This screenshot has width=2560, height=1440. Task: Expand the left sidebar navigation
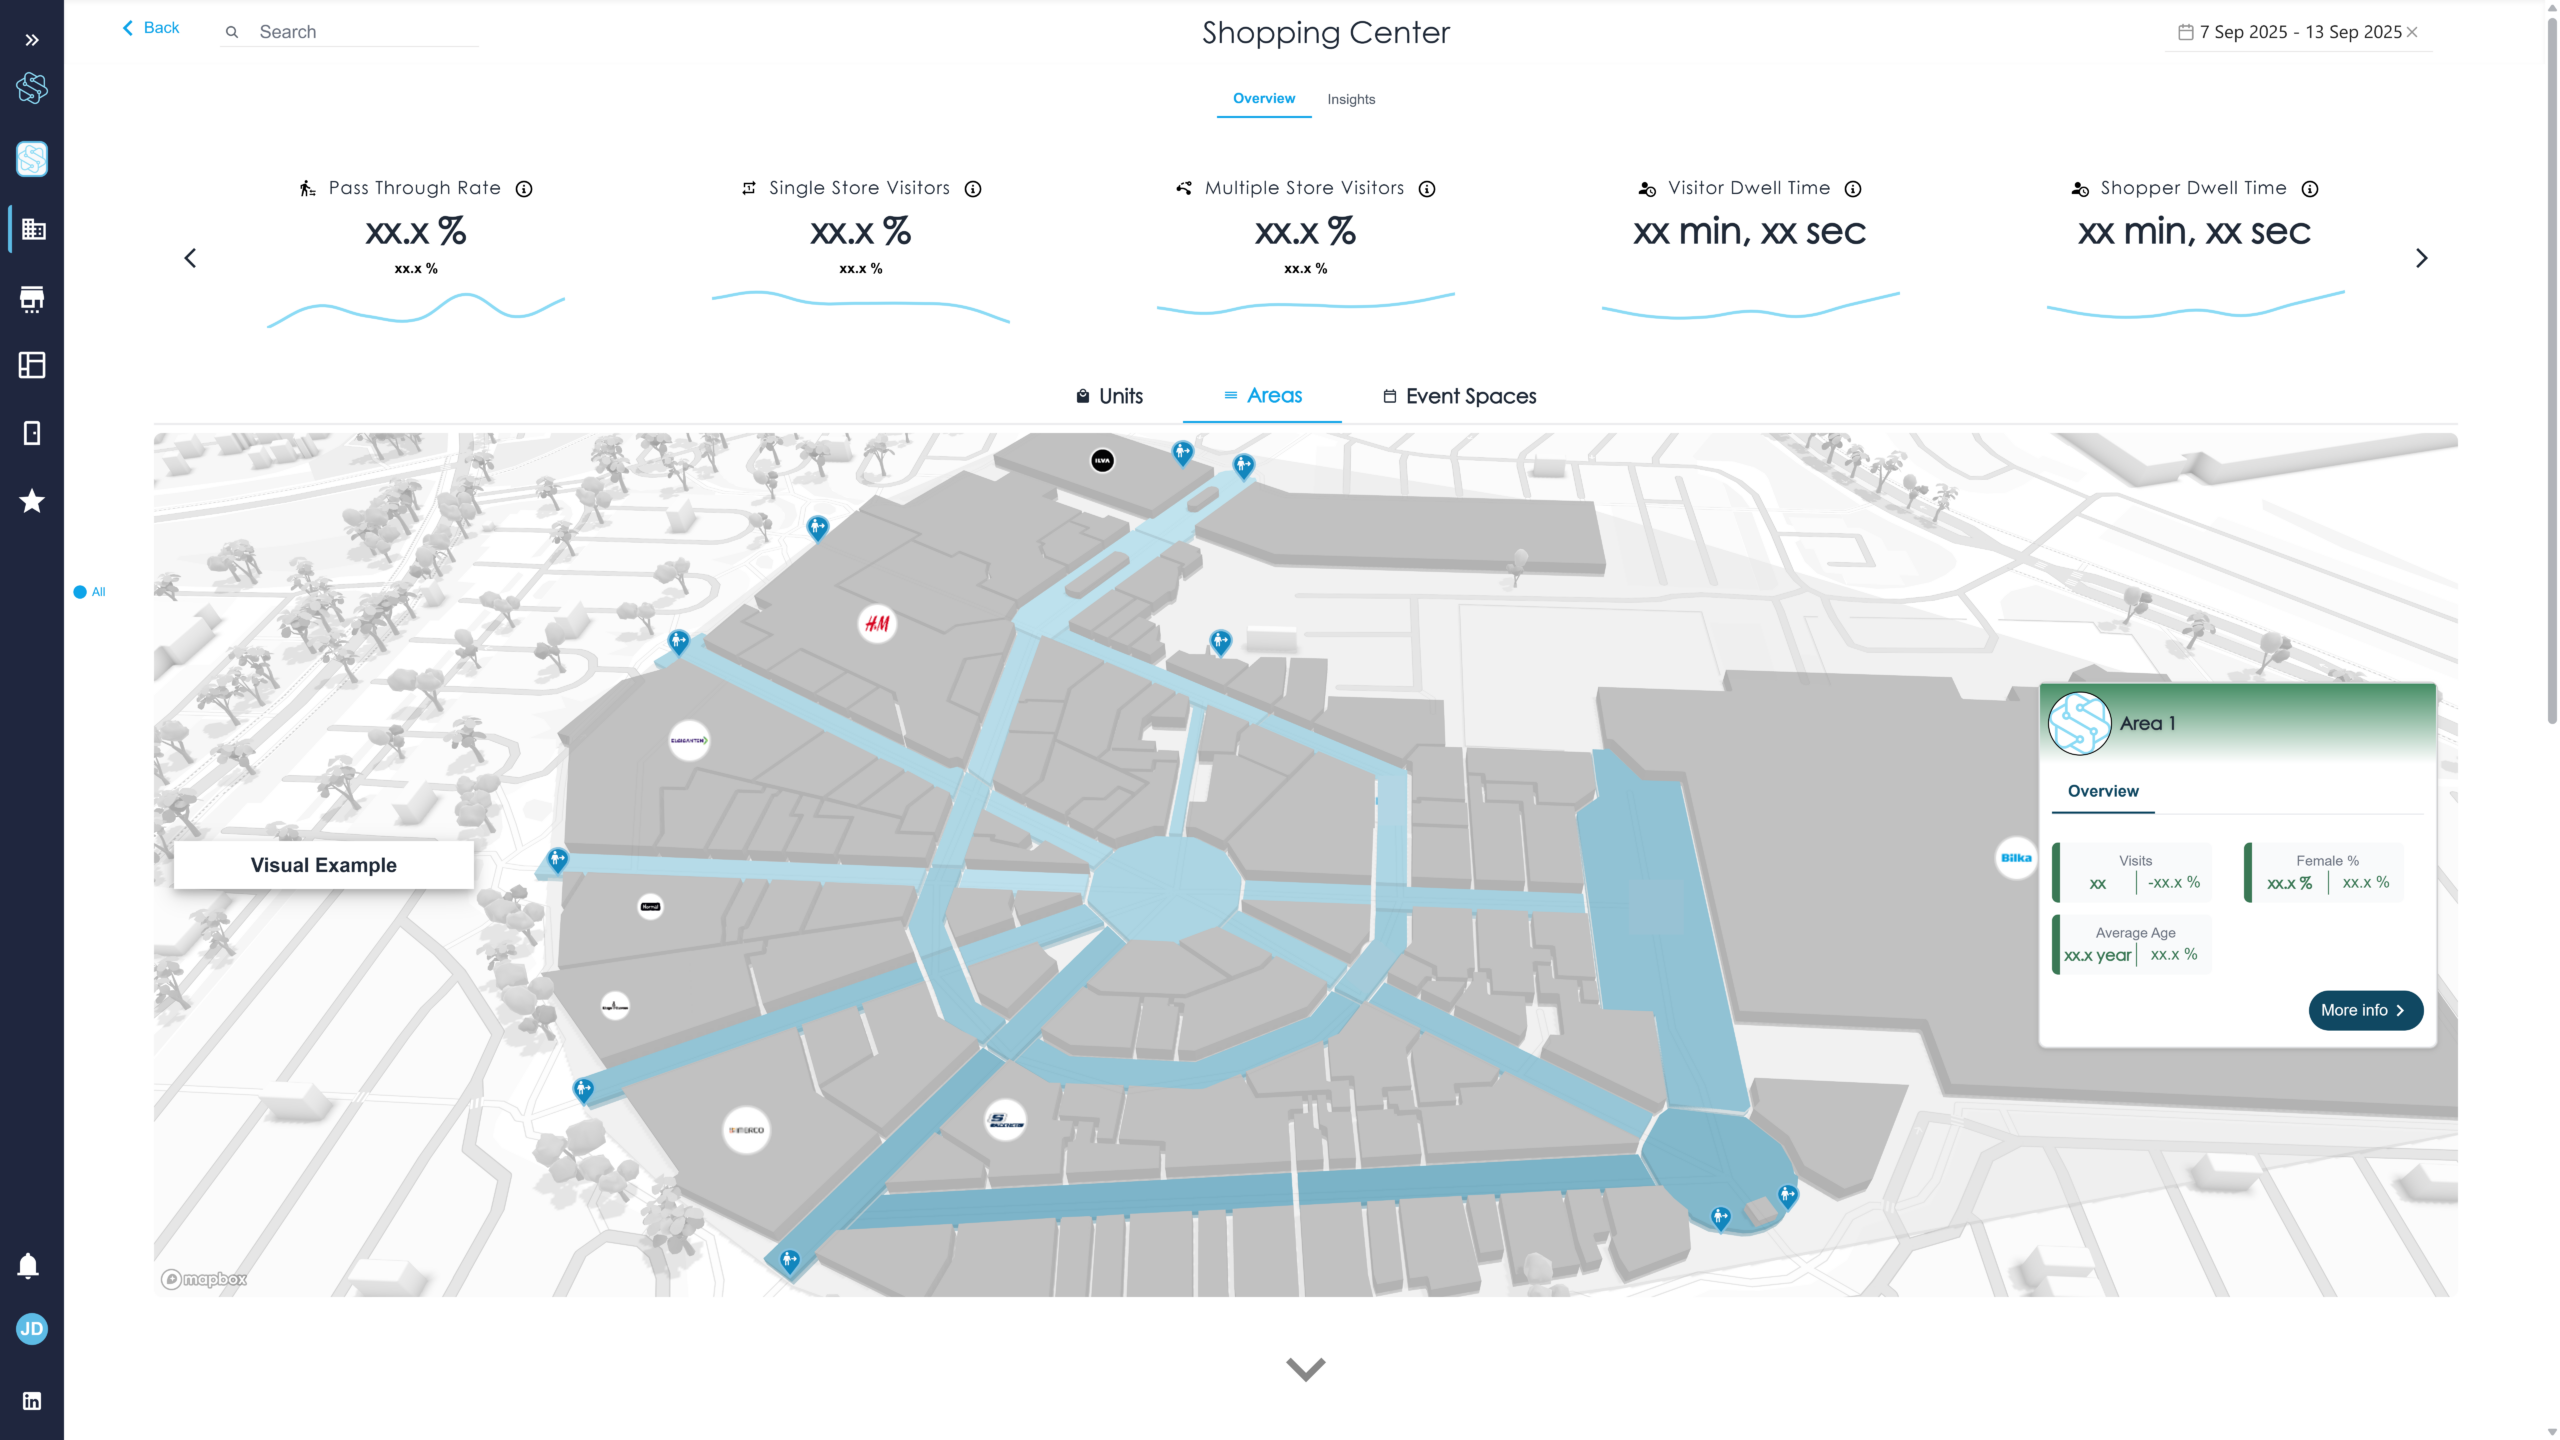32,40
